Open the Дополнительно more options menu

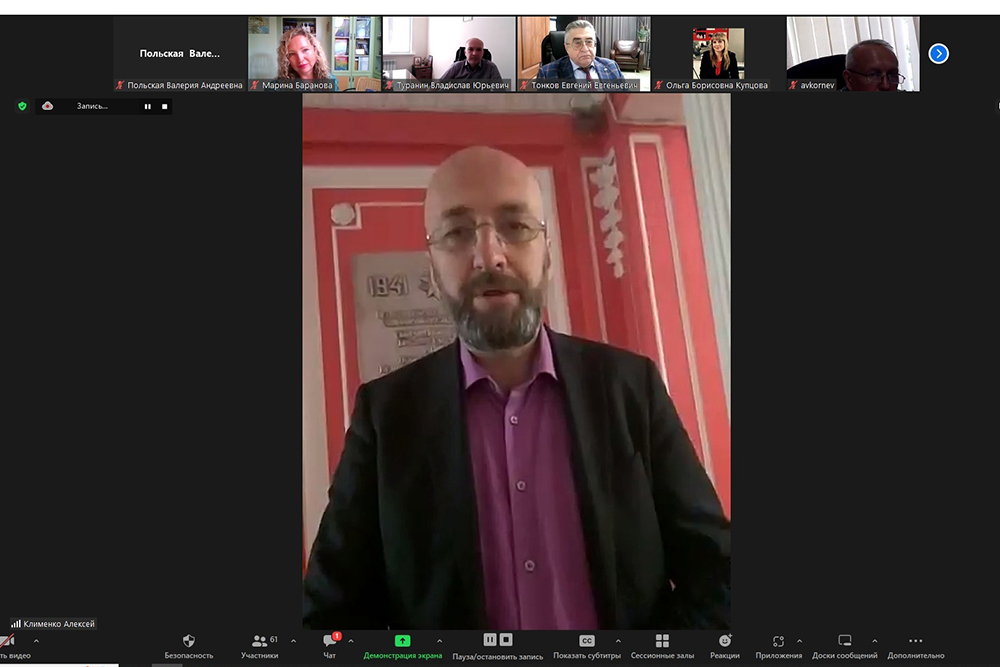pyautogui.click(x=915, y=641)
